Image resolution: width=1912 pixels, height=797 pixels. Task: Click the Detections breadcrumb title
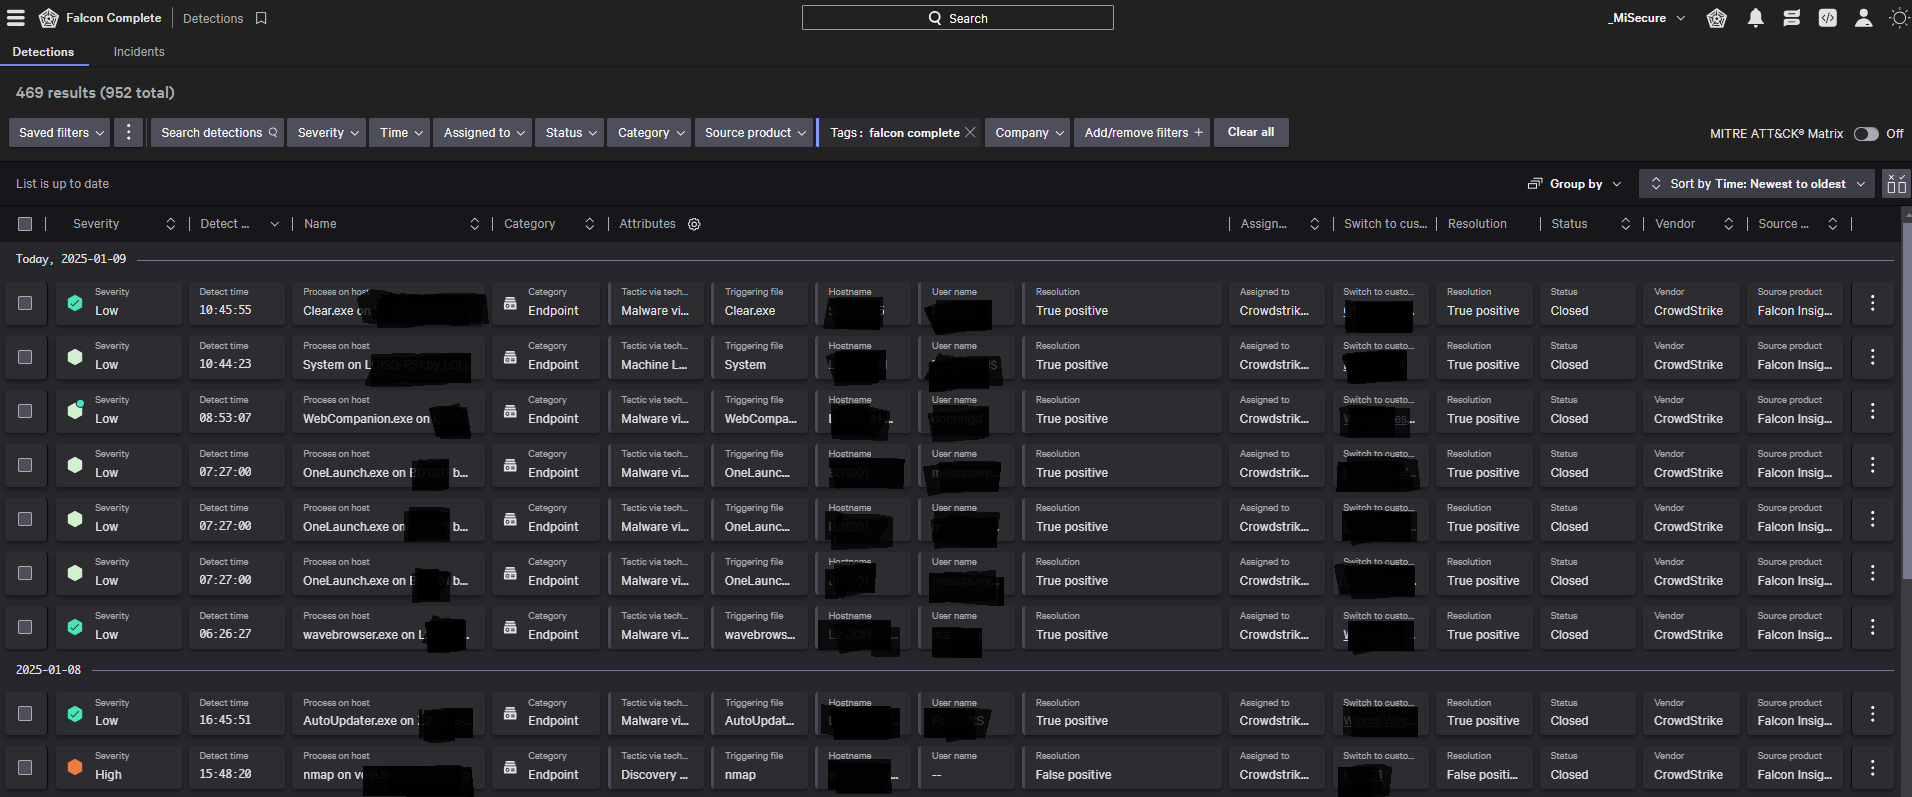[213, 18]
